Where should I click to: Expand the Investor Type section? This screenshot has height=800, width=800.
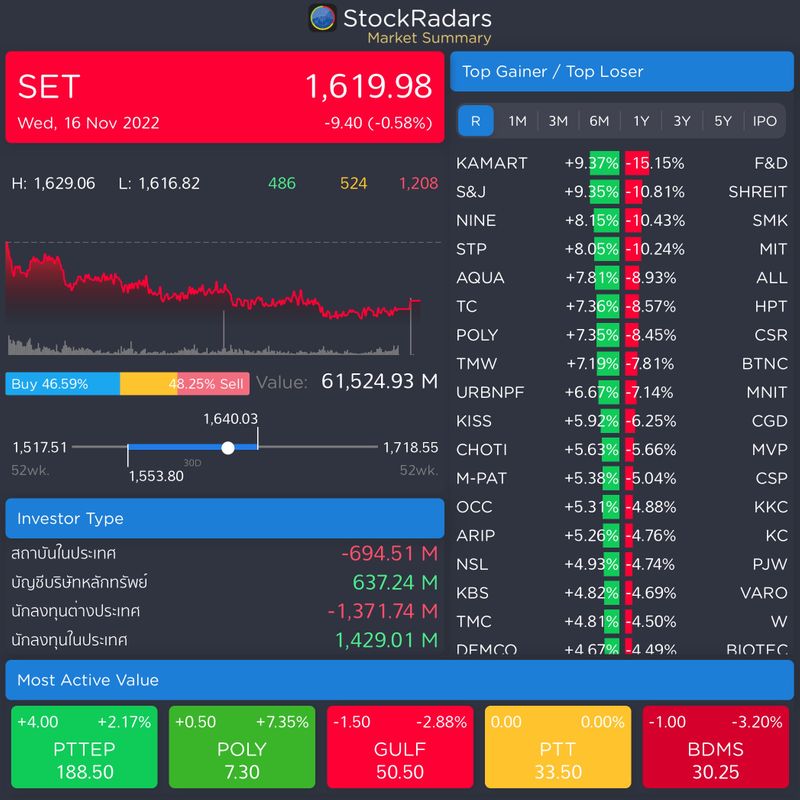click(225, 518)
